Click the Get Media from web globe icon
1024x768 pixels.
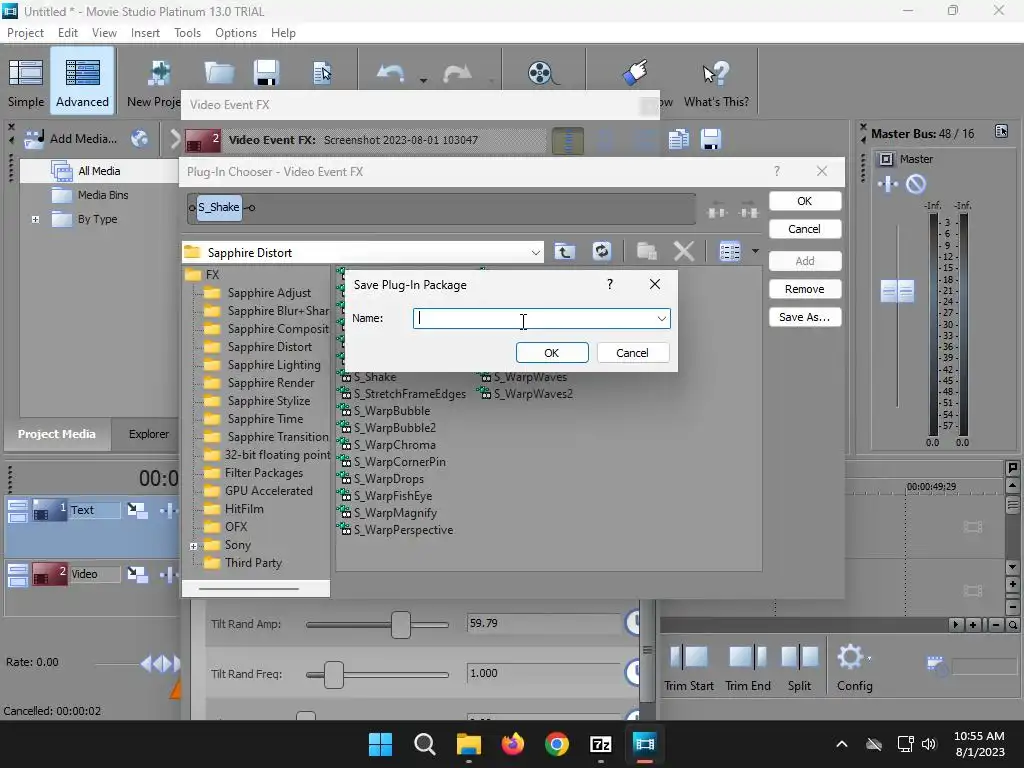(139, 138)
